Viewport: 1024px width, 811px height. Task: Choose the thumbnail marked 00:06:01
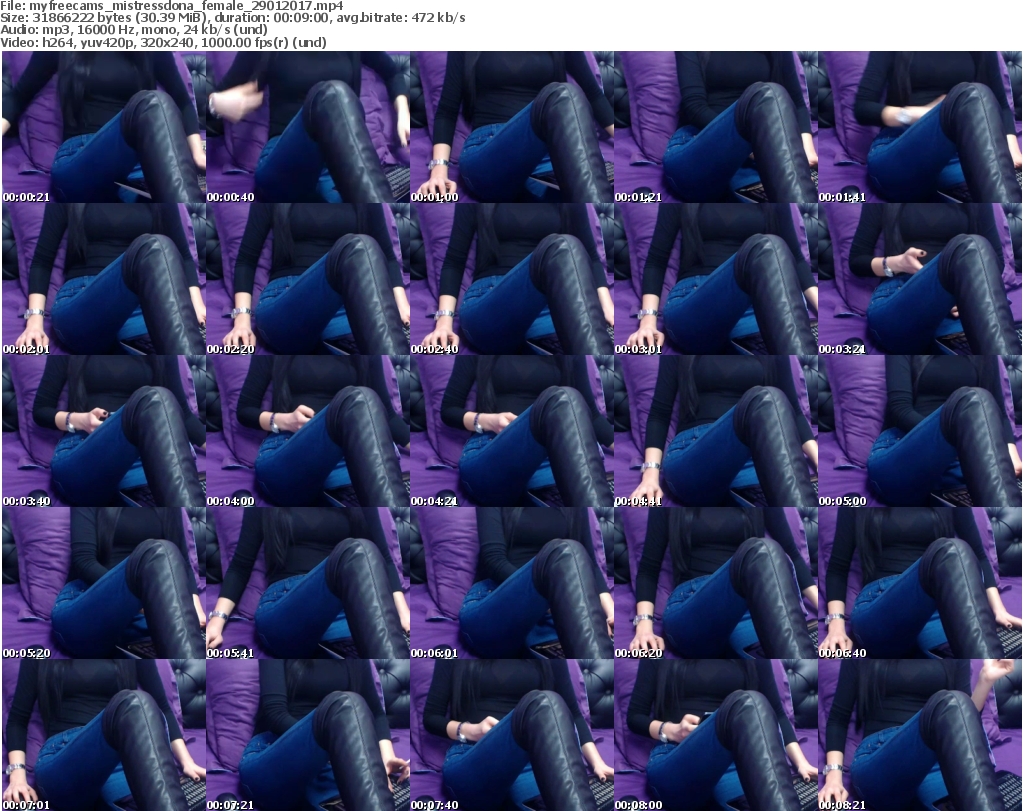pos(511,584)
